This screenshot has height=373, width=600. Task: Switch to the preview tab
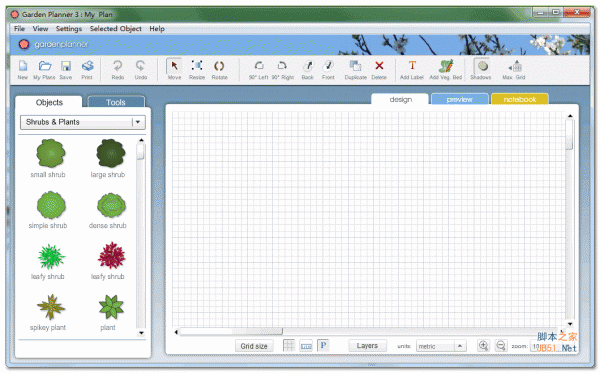(x=460, y=99)
